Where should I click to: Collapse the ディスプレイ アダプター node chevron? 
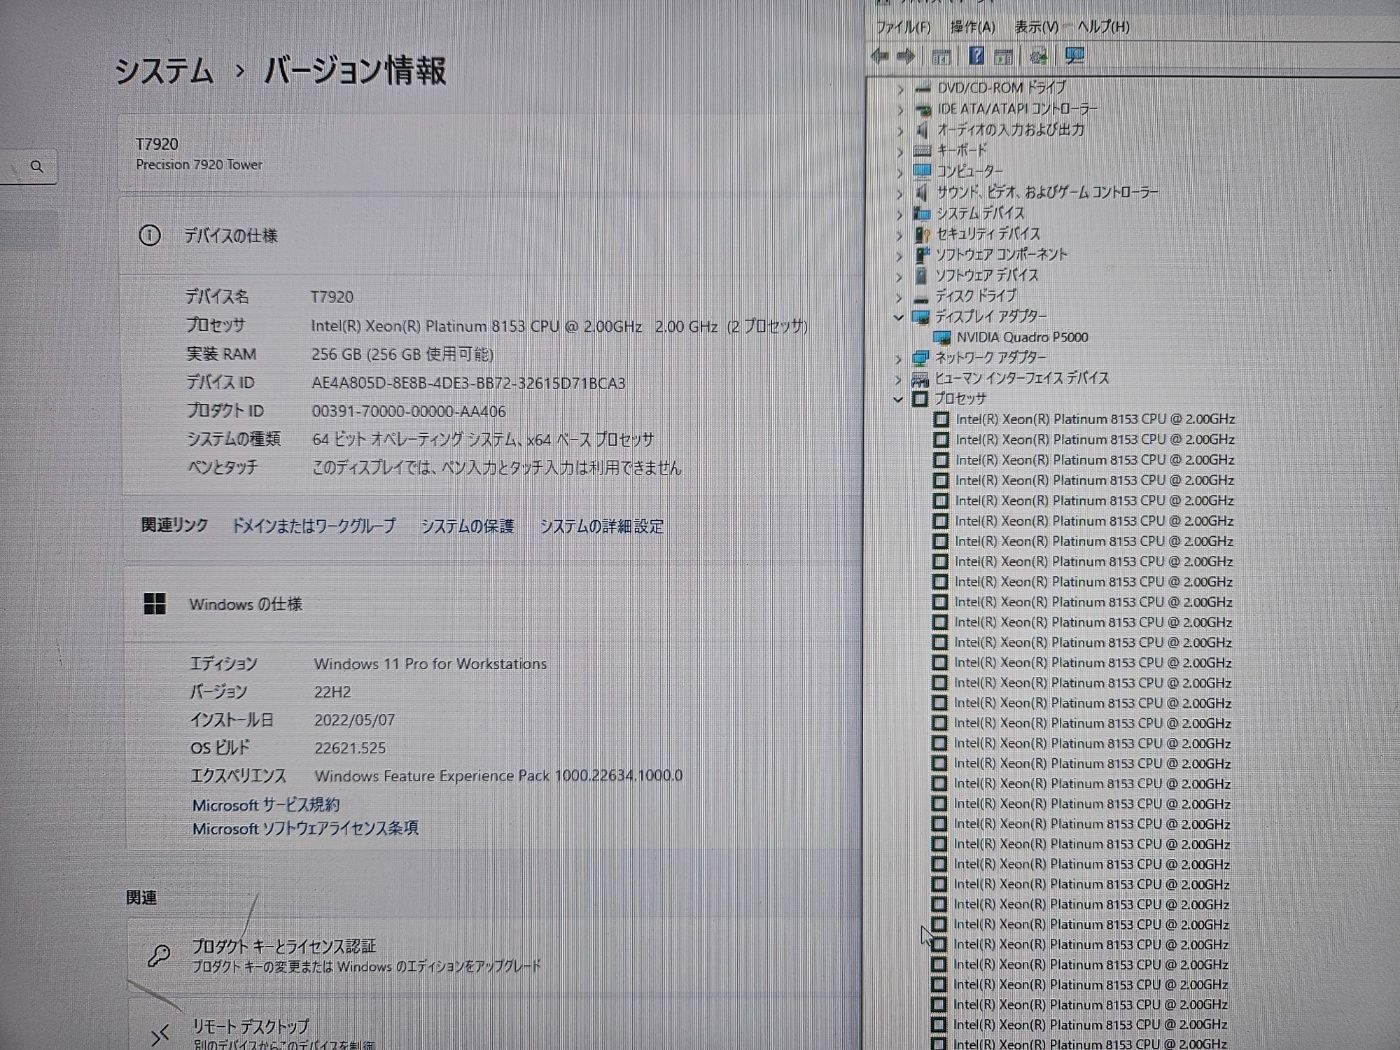tap(898, 317)
